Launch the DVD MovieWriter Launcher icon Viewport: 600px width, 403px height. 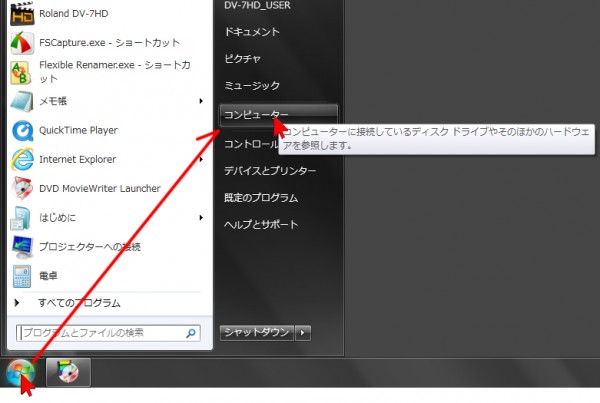click(22, 188)
